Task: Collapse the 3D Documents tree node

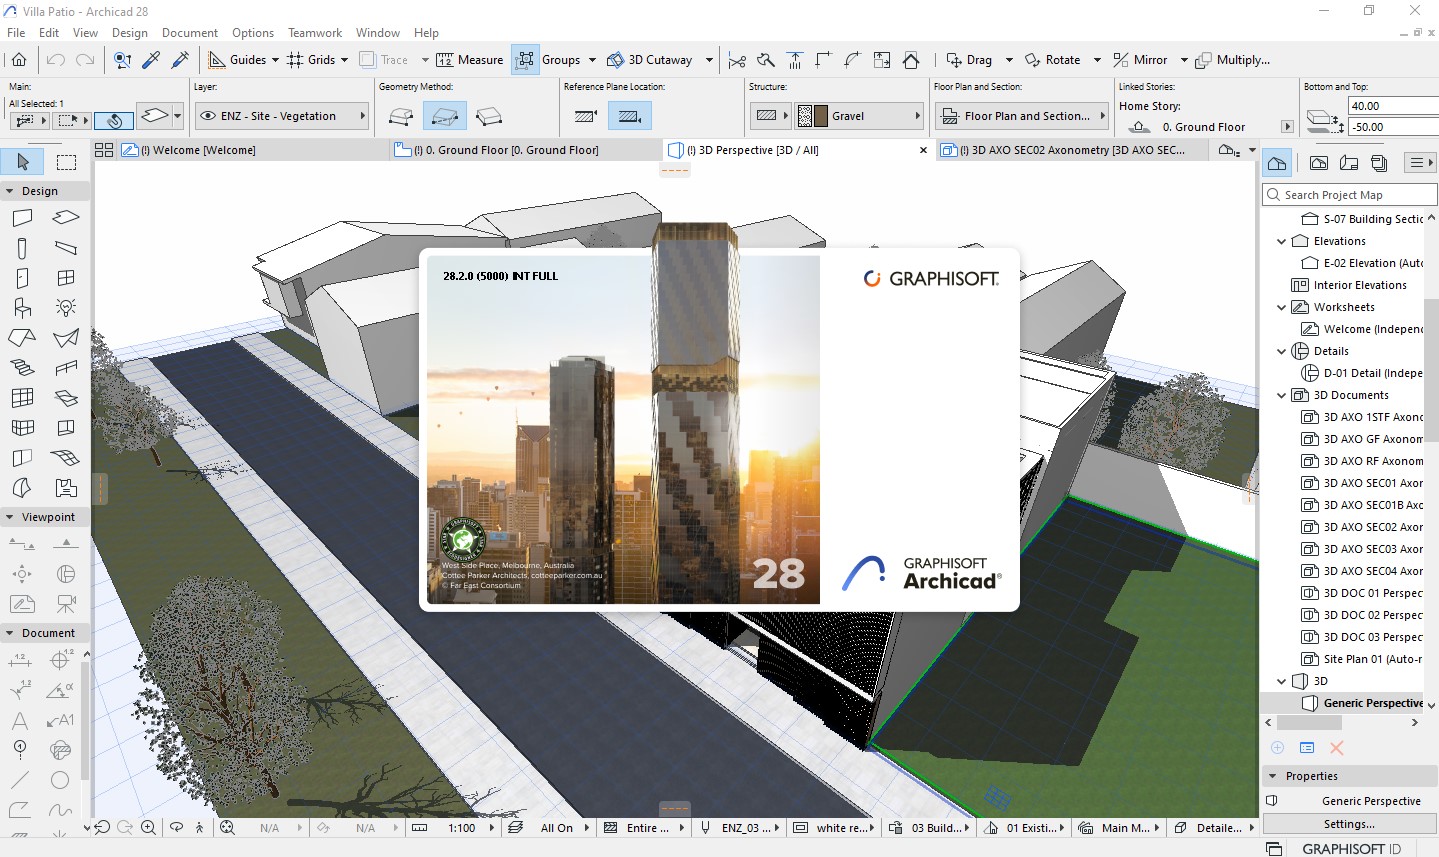Action: tap(1282, 395)
